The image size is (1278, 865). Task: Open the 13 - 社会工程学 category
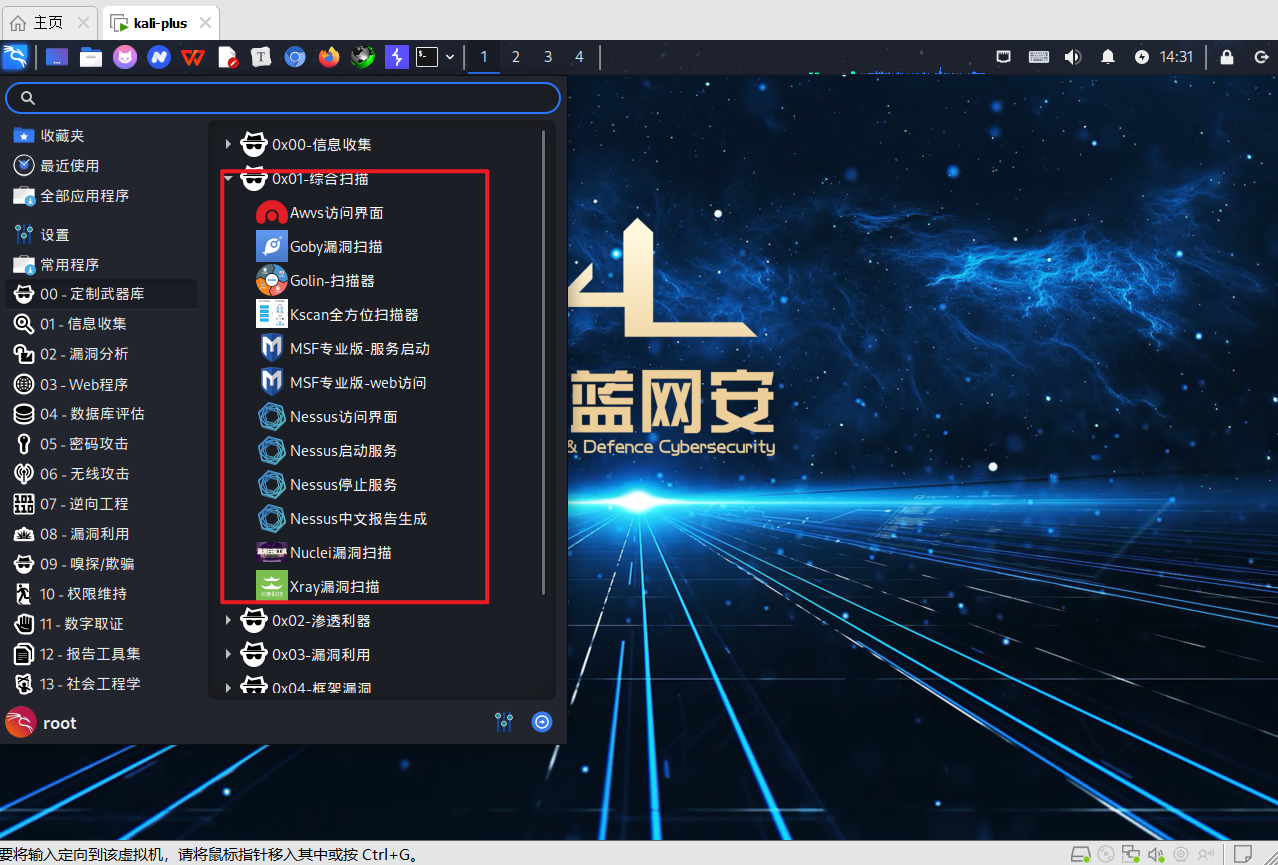pyautogui.click(x=103, y=684)
